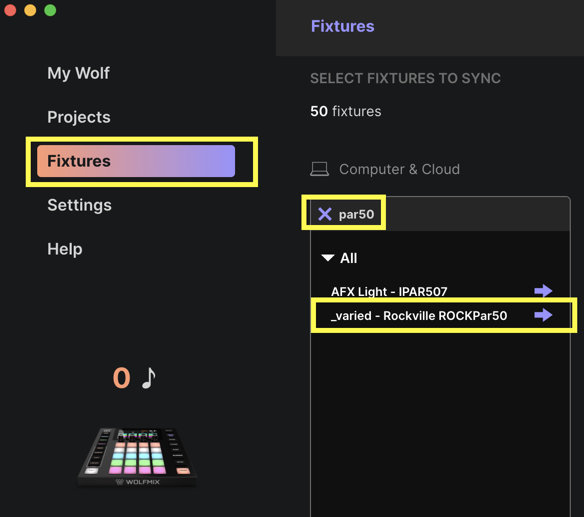Collapse the All fixtures group triangle
Image resolution: width=584 pixels, height=517 pixels.
click(x=328, y=258)
